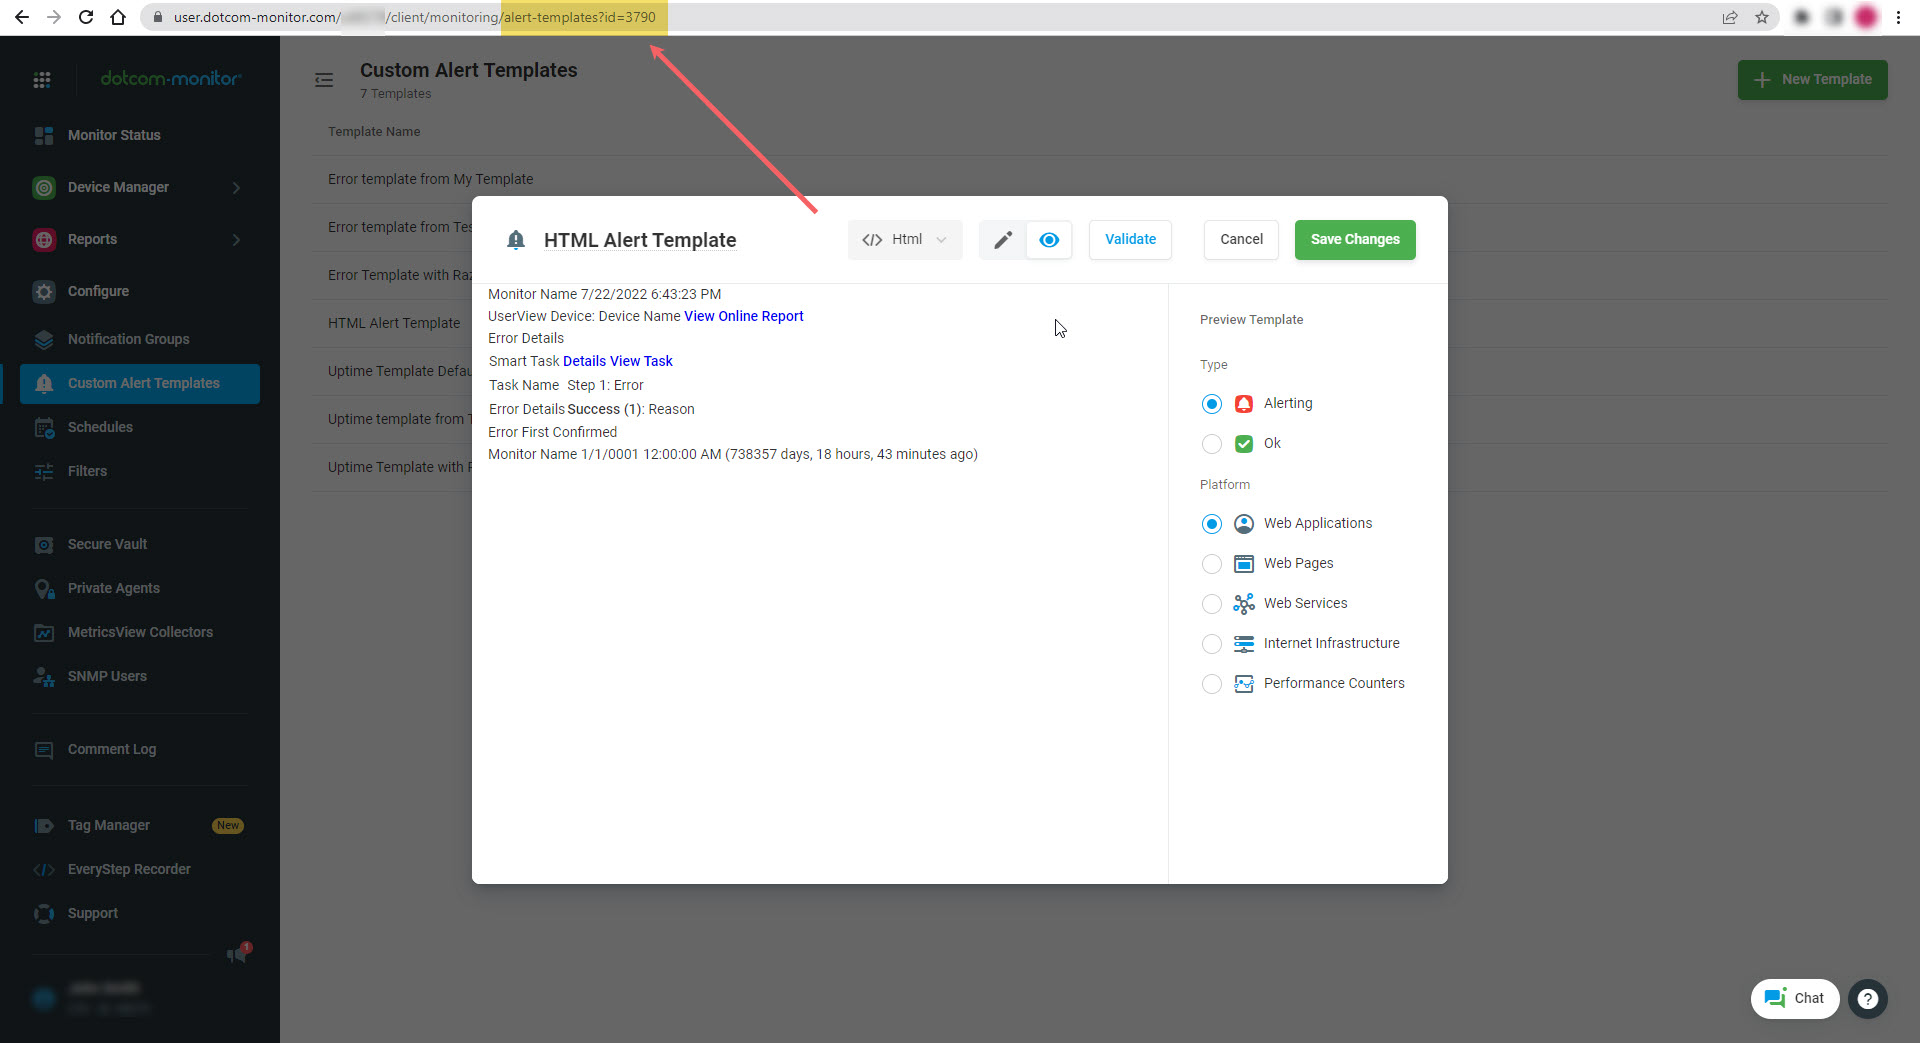Bookmark page with star icon
This screenshot has height=1043, width=1920.
point(1762,17)
